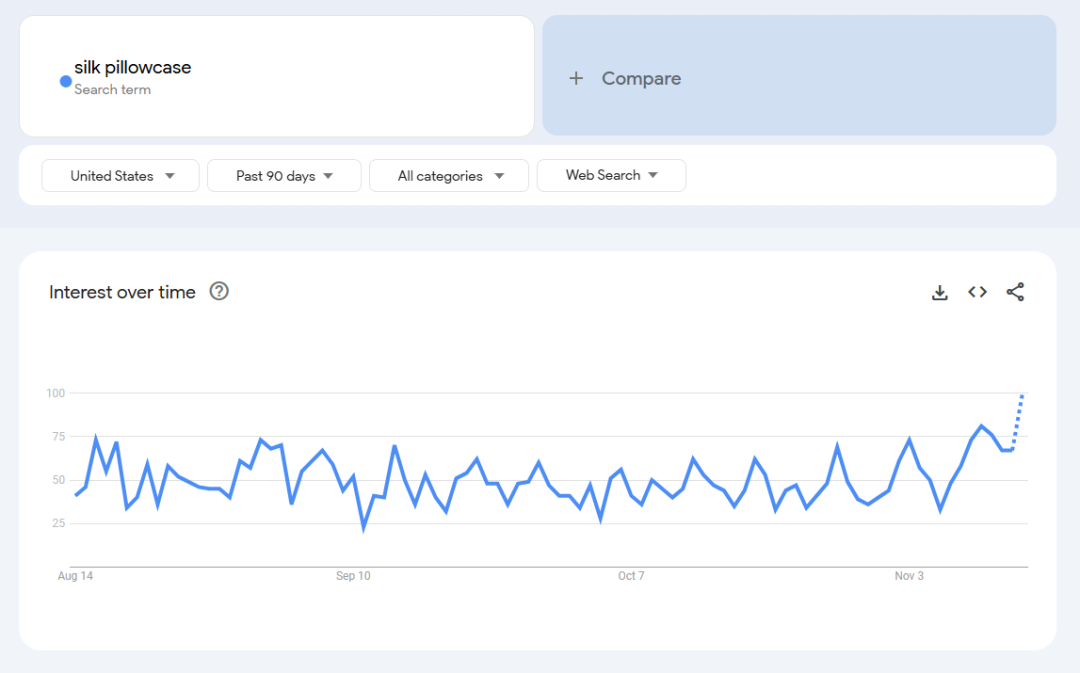Image resolution: width=1080 pixels, height=673 pixels.
Task: Click the Interest over time heading
Action: [x=122, y=292]
